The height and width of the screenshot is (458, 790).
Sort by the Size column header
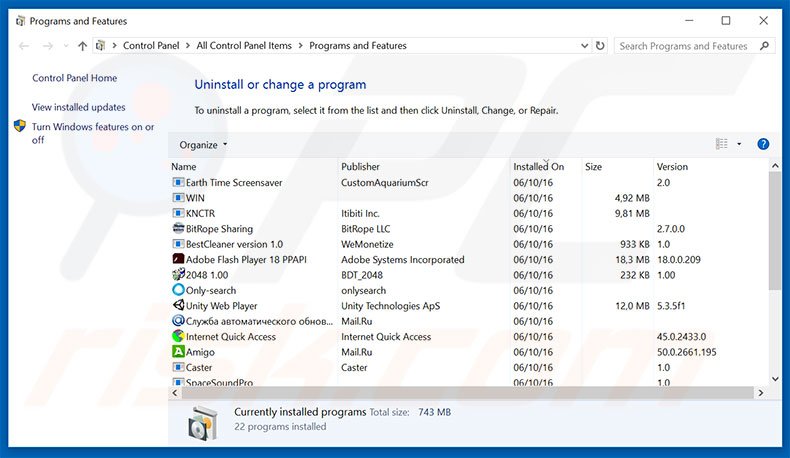point(593,166)
